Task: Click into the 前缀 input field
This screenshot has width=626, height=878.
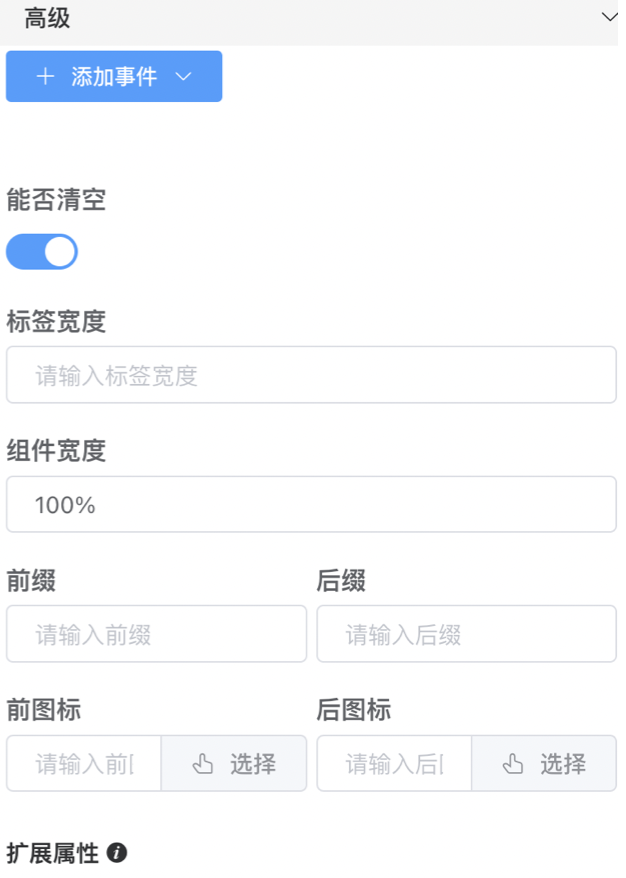Action: click(x=156, y=634)
